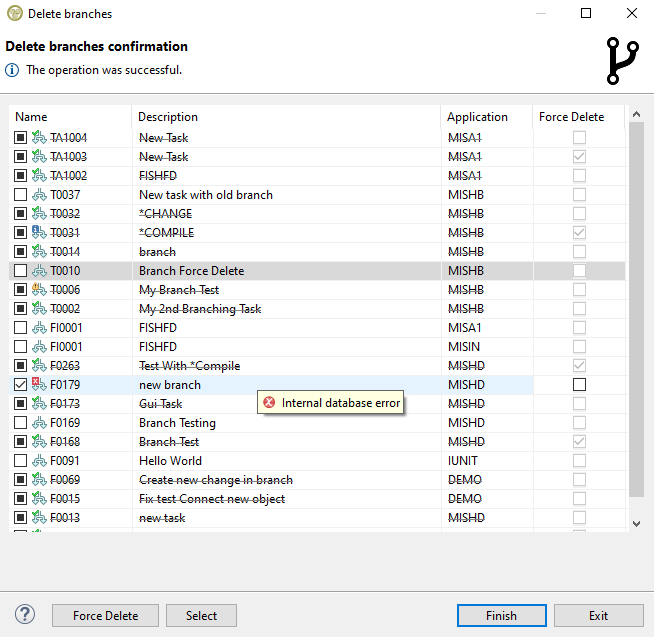The width and height of the screenshot is (654, 637).
Task: Click the error branch icon for F0179
Action: coord(39,385)
